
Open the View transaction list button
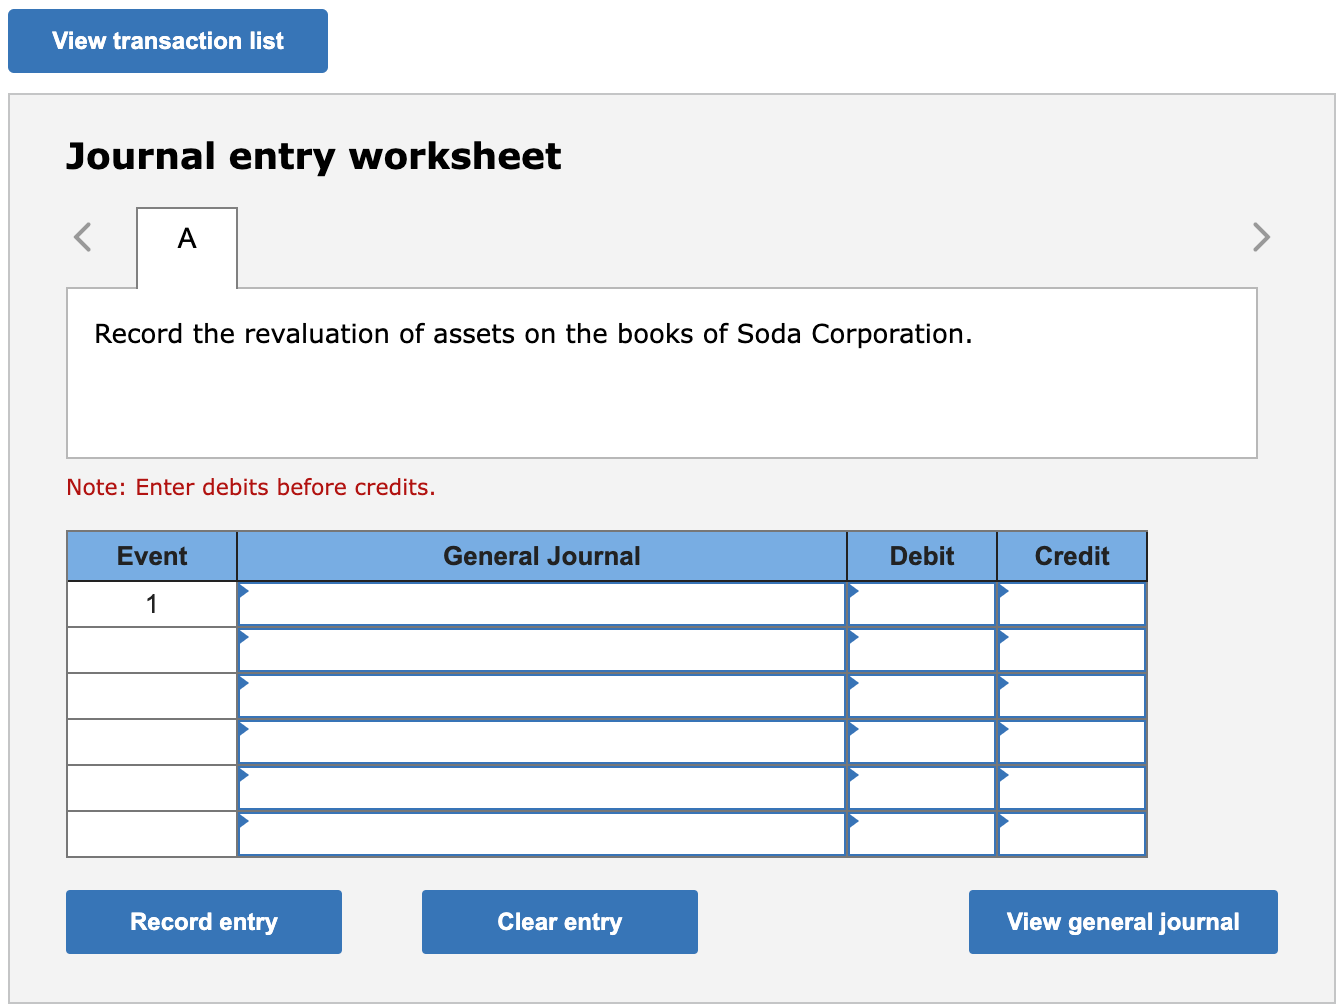click(168, 41)
